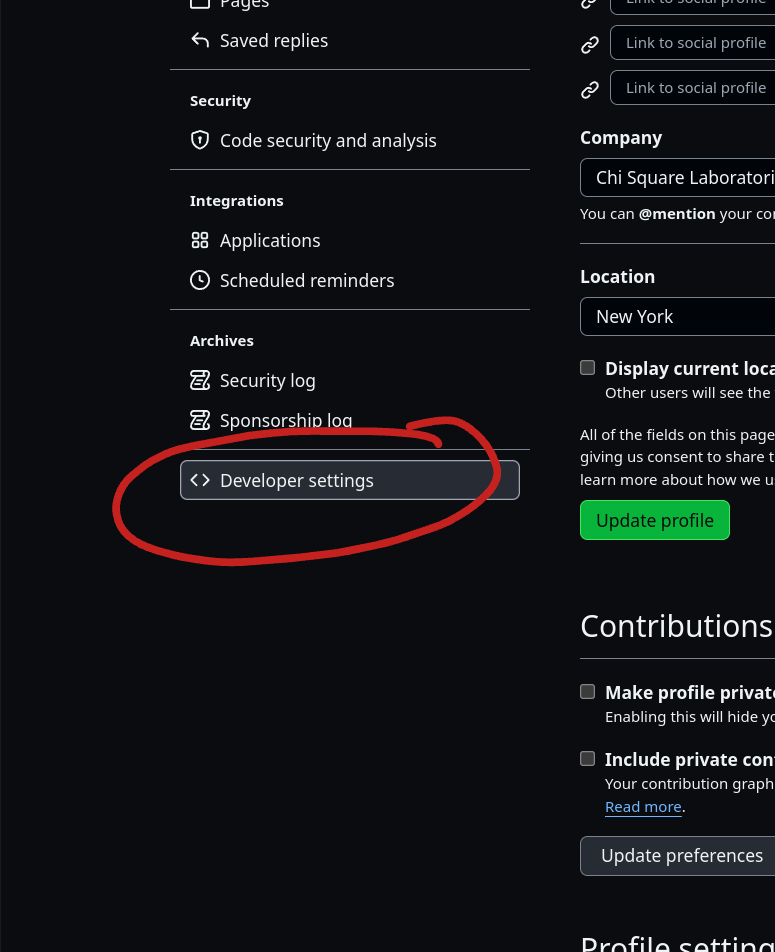Click the link icon beside the last social profile field
Screen dimensions: 775x952
click(590, 90)
